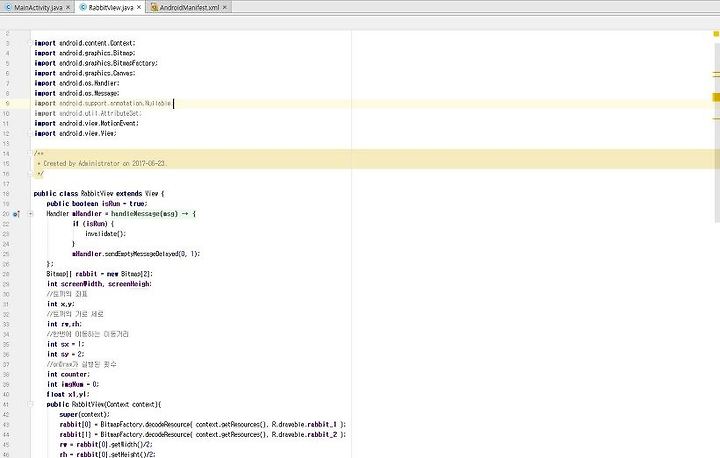720x458 pixels.
Task: Click the class icon on MainActivity.java tab
Action: tap(8, 7)
